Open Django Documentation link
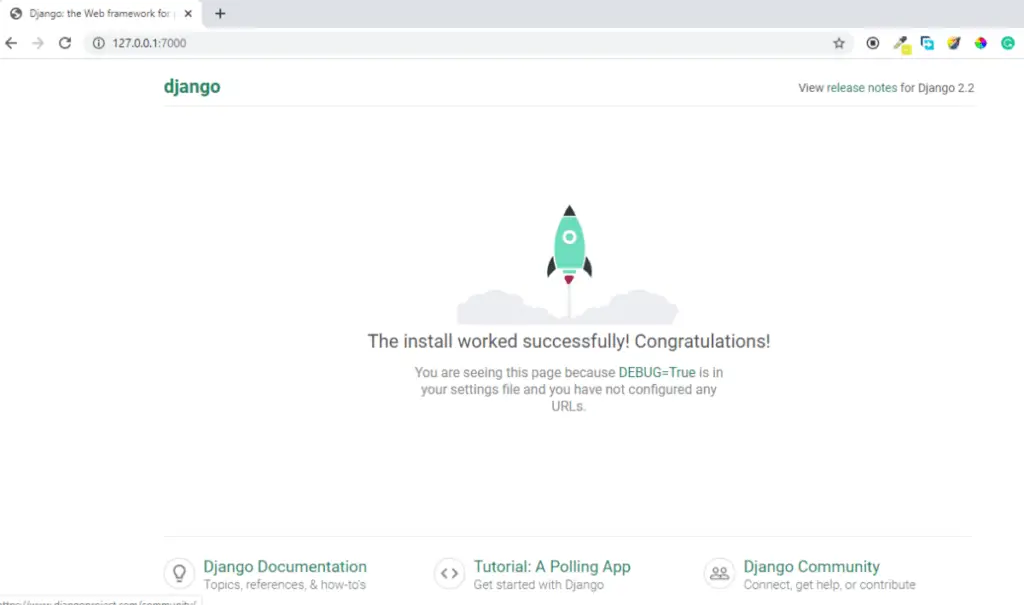This screenshot has width=1024, height=605. coord(285,566)
